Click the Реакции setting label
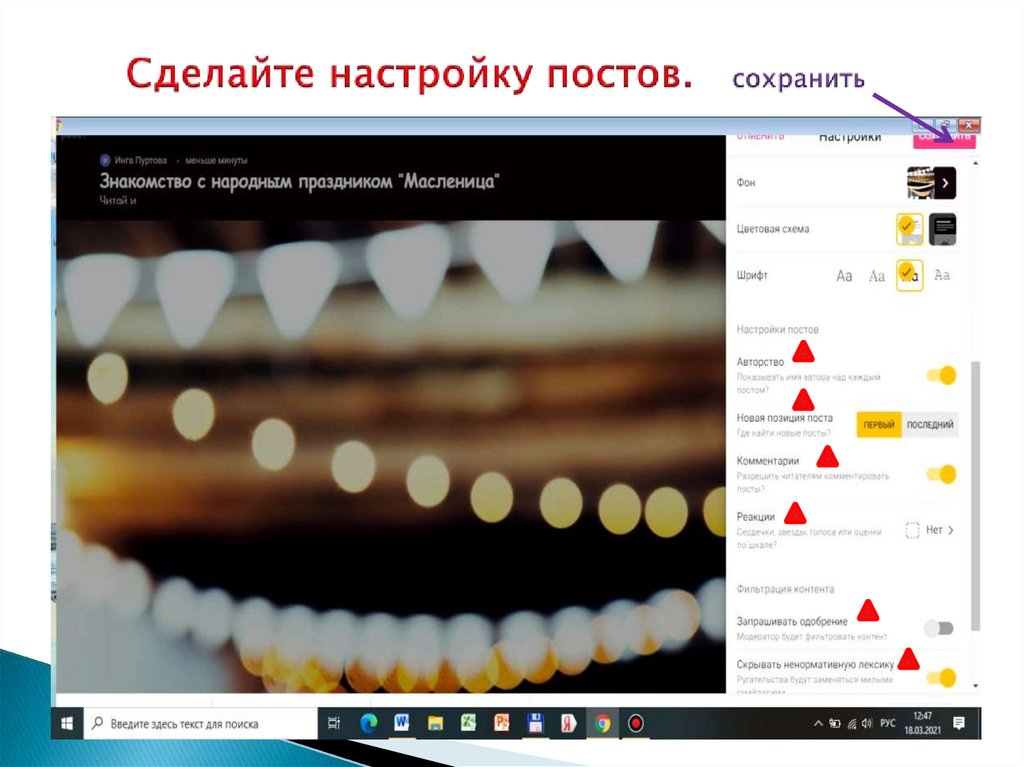 (756, 517)
